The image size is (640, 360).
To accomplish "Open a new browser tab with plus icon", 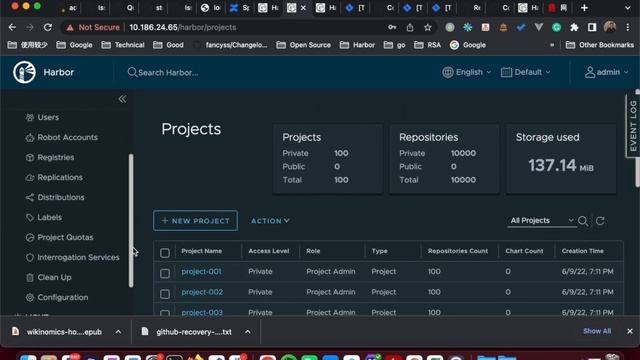I will pyautogui.click(x=584, y=8).
